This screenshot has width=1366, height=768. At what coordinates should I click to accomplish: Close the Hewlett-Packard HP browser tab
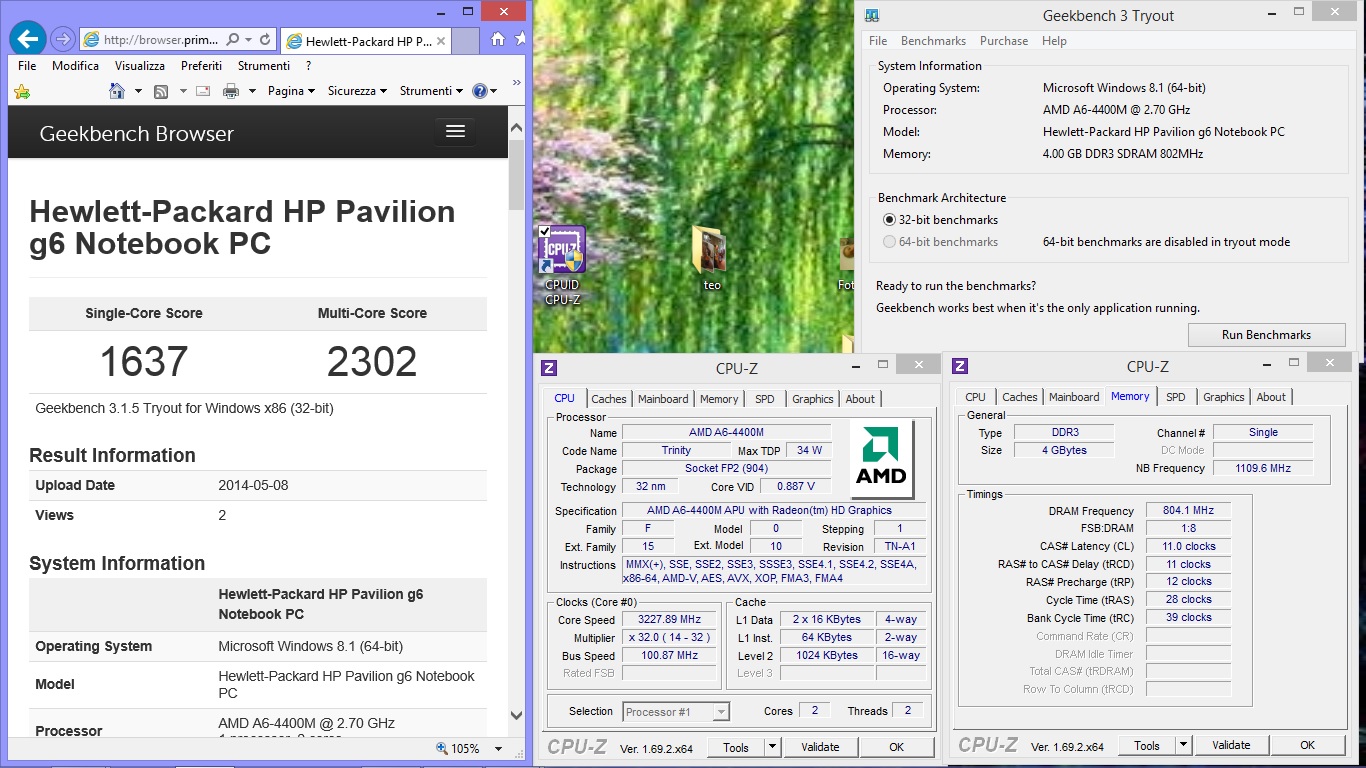pyautogui.click(x=439, y=41)
